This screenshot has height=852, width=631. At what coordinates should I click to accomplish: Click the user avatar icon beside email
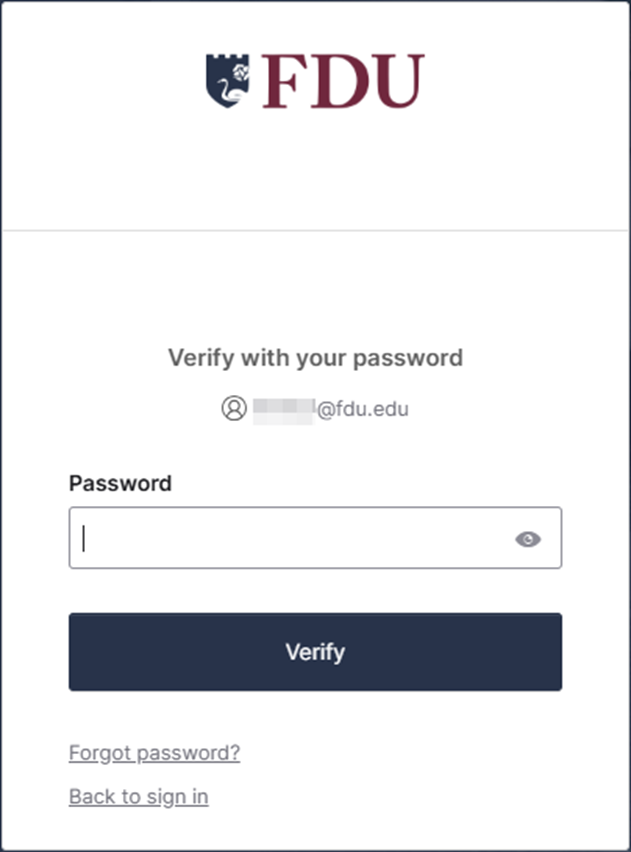point(234,408)
